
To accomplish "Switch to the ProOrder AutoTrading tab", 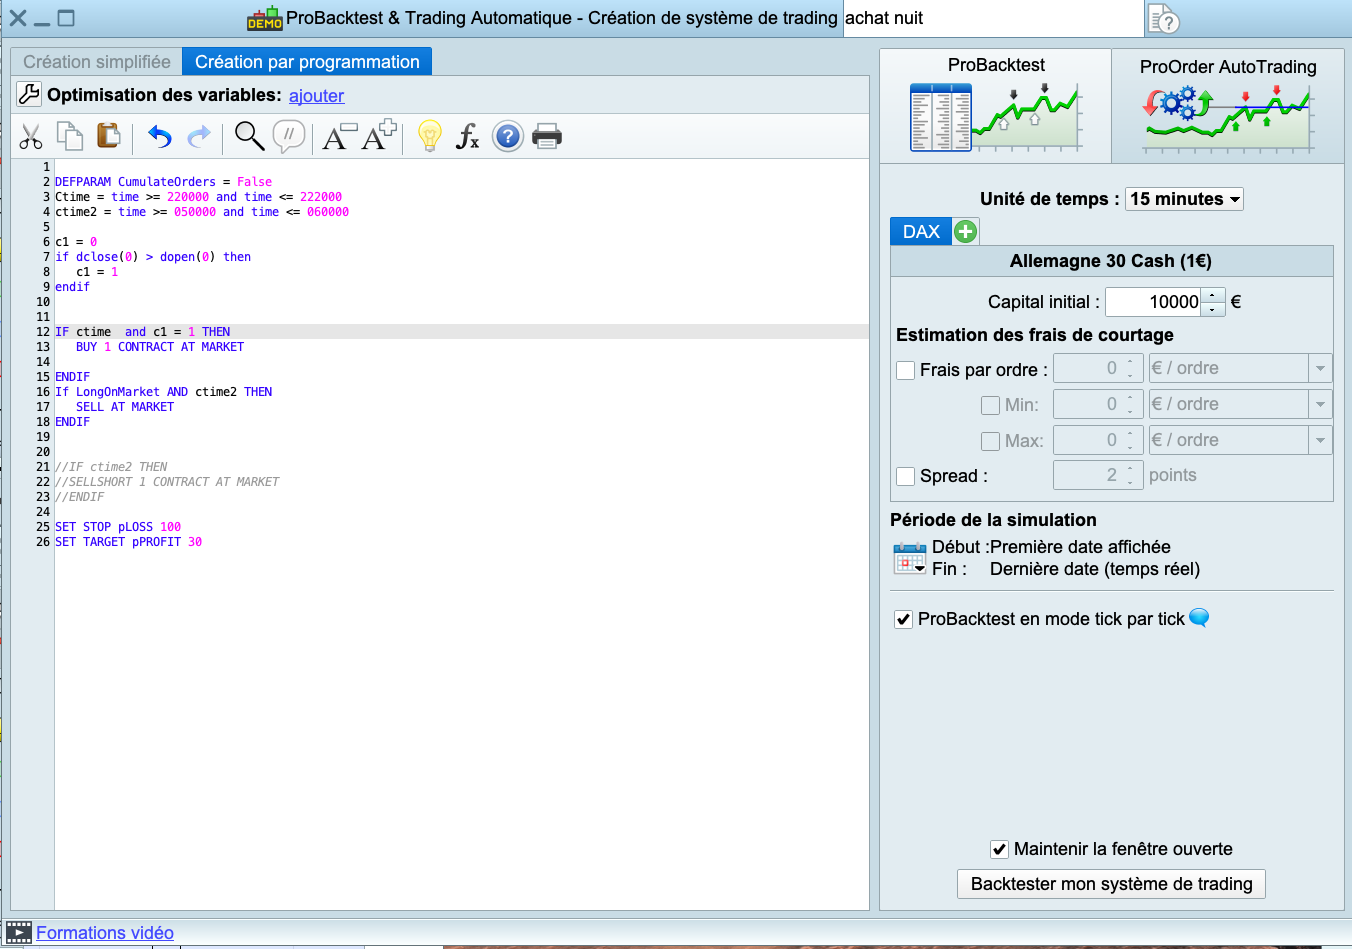I will (1228, 106).
